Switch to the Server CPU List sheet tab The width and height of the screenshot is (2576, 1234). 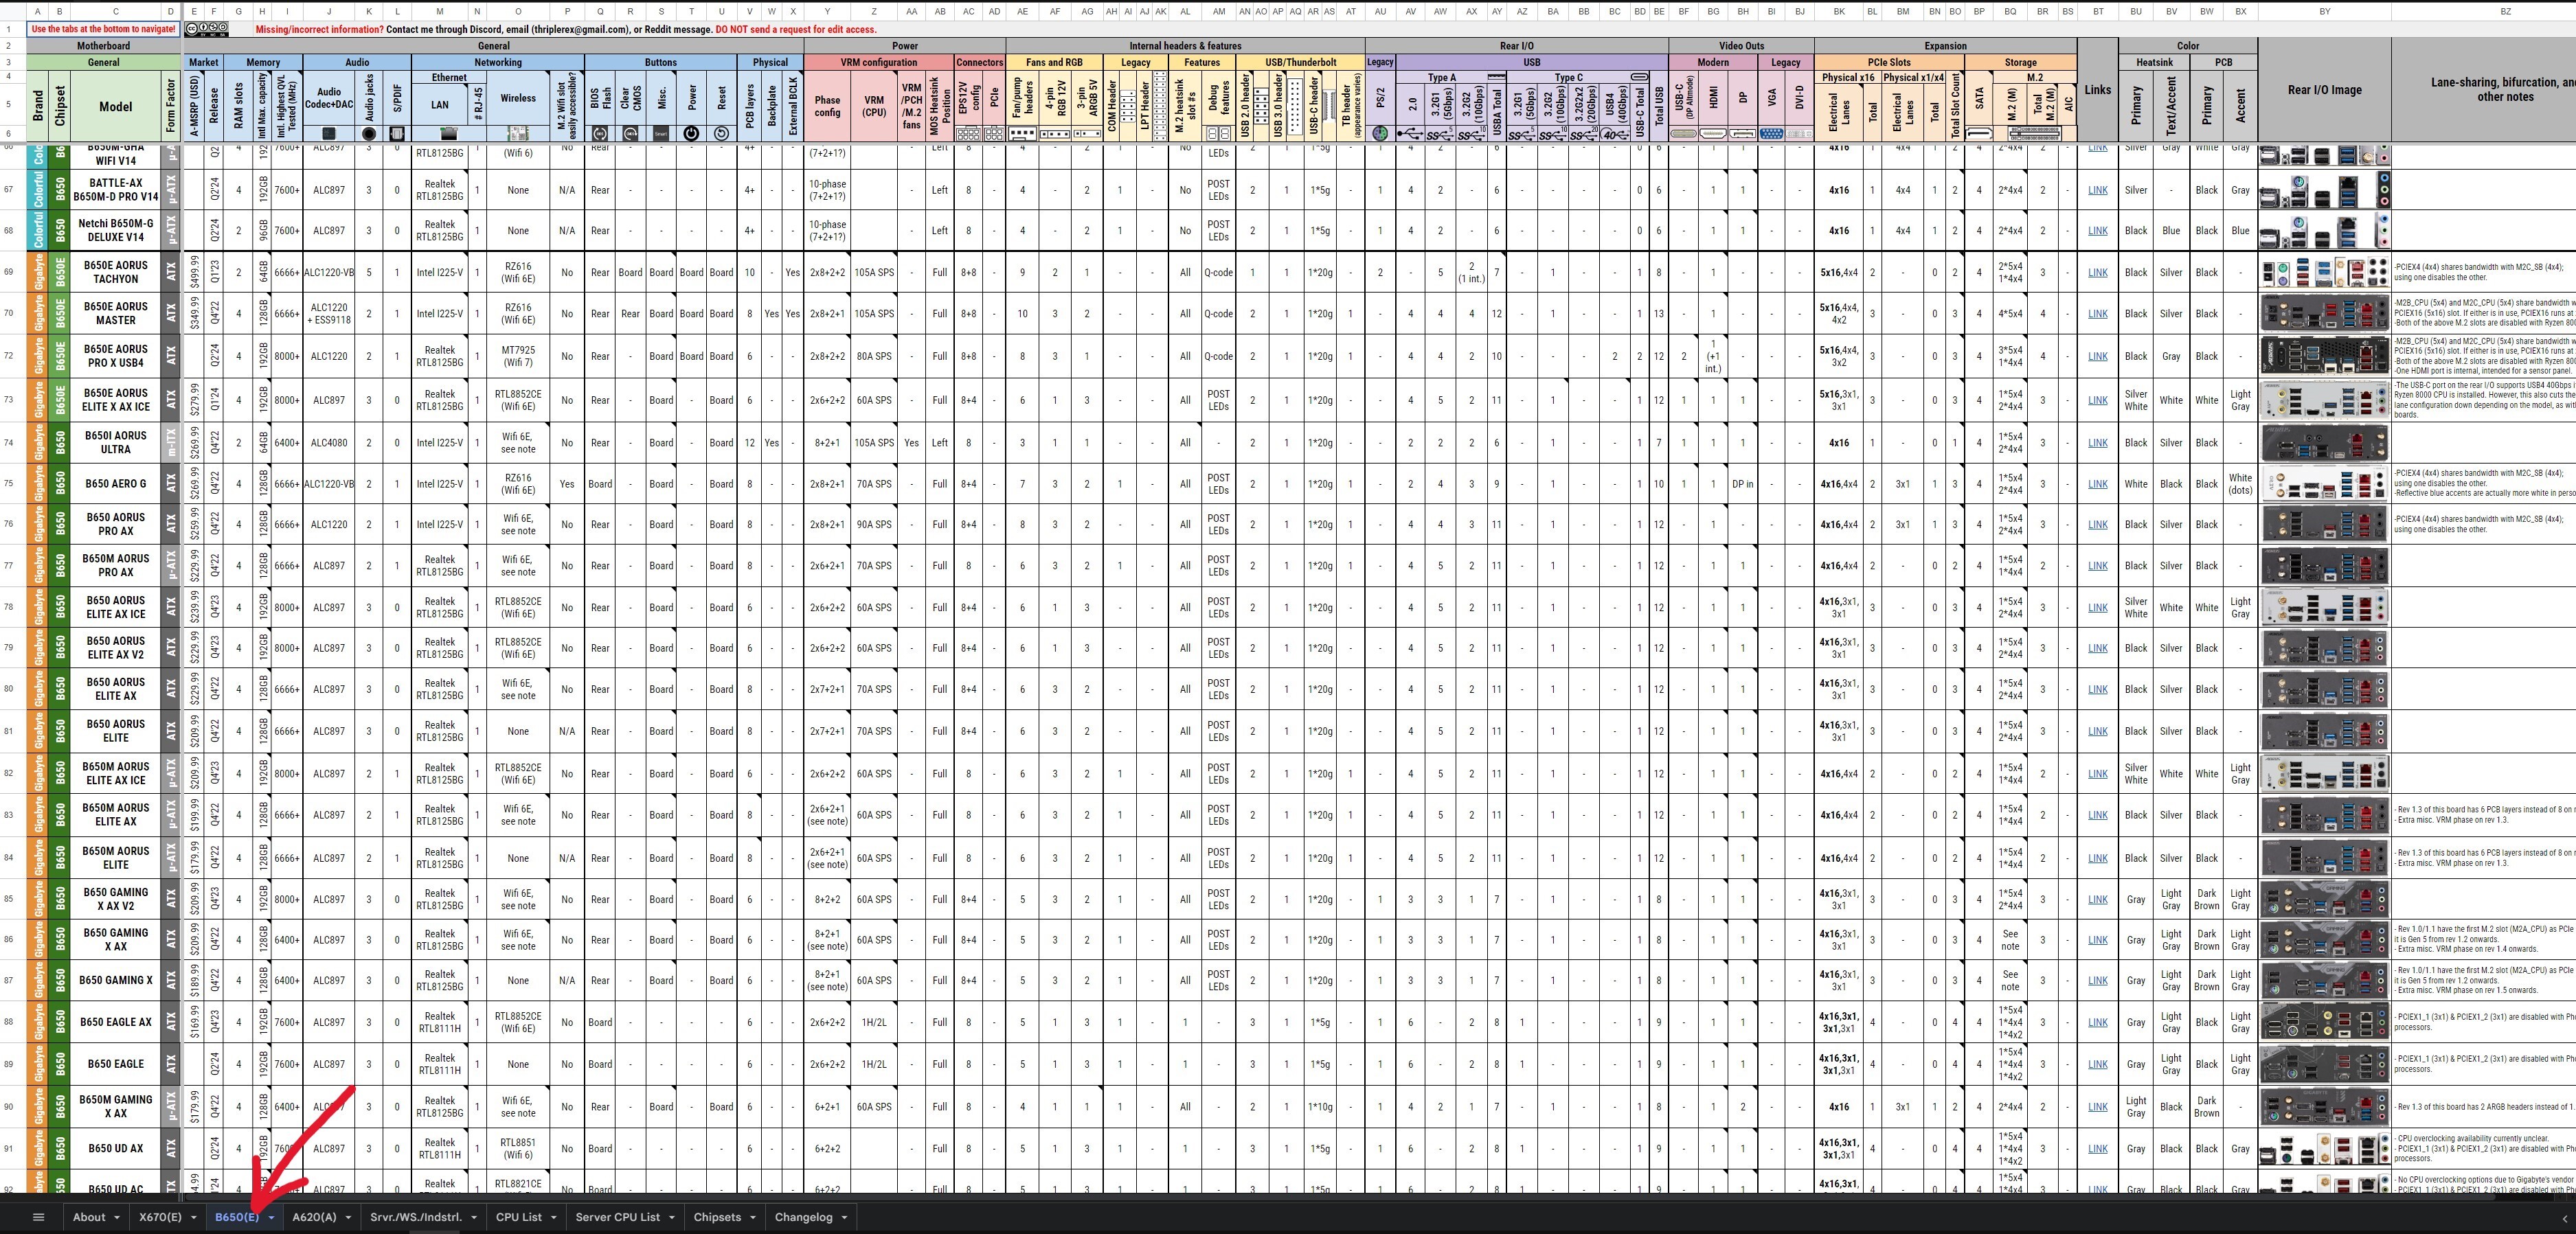pos(618,1217)
